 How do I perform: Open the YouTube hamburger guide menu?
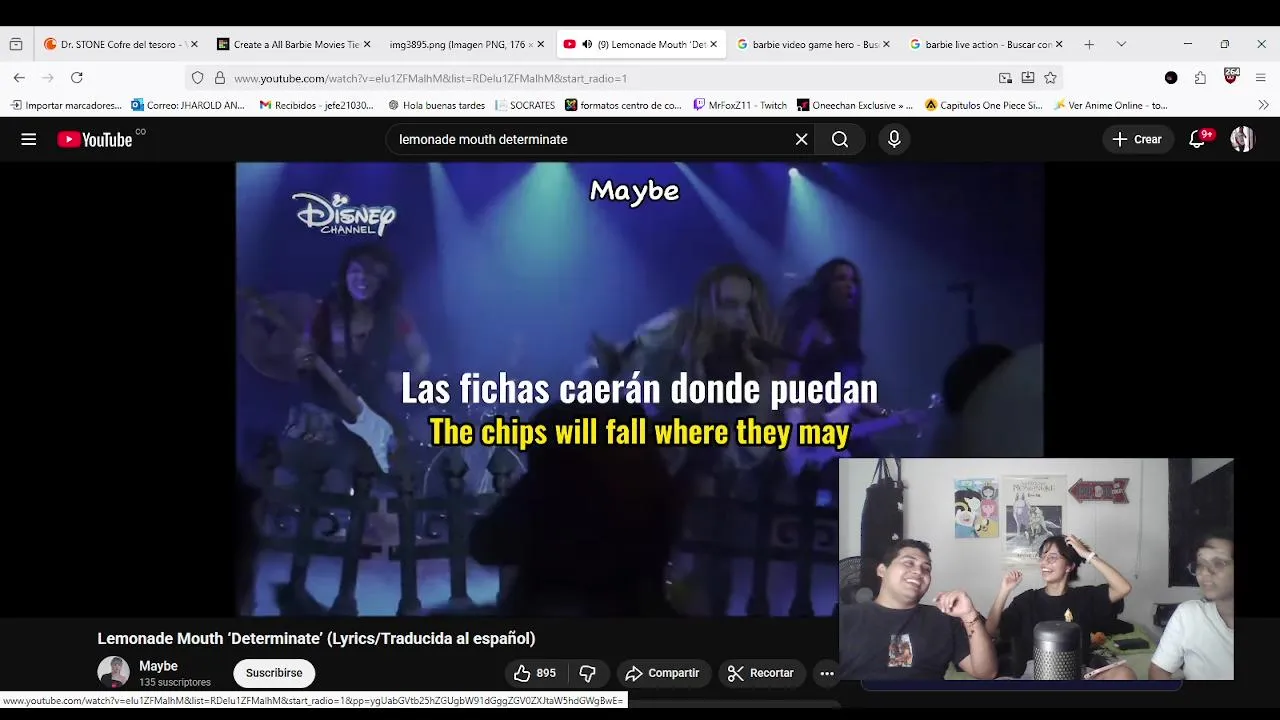tap(29, 140)
